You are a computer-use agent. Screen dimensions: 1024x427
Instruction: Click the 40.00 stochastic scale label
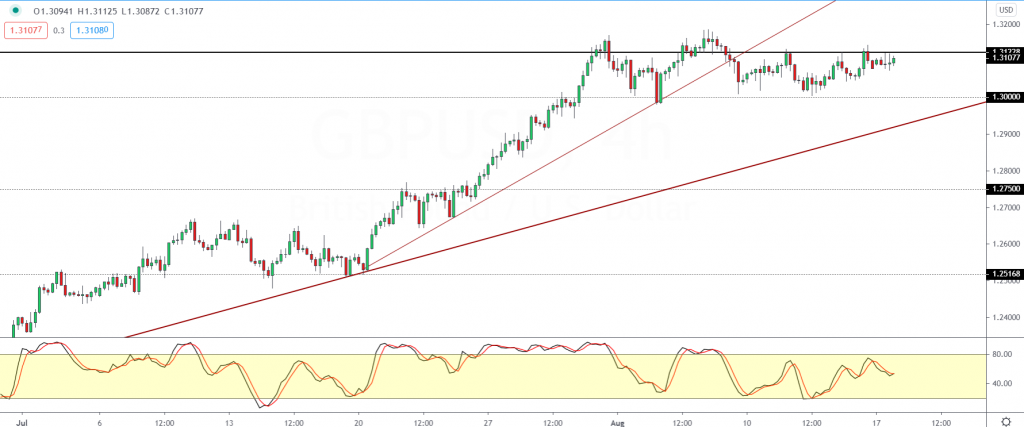[x=1002, y=383]
